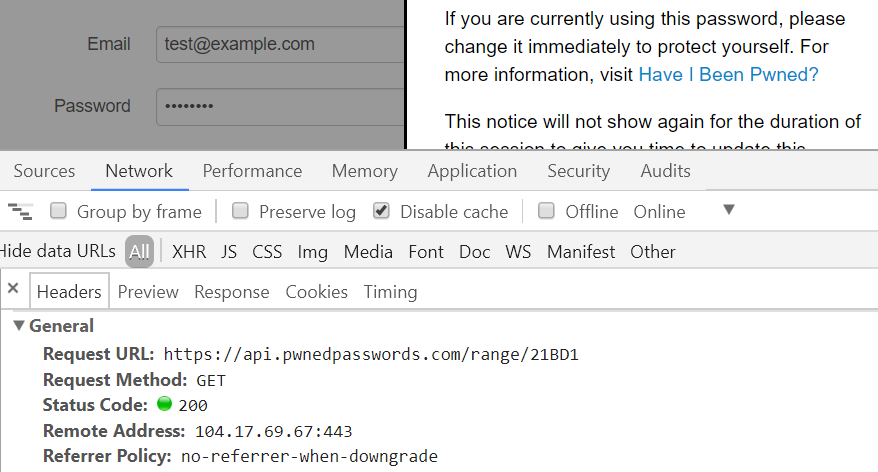Filter requests by Manifest
878x472 pixels.
coord(581,252)
